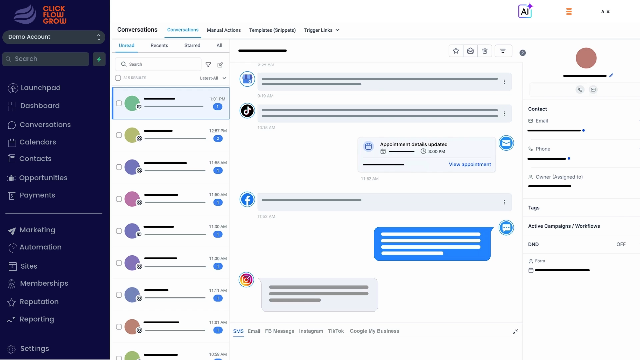Switch to Templates (Snippets) tab
The width and height of the screenshot is (640, 360).
272,30
